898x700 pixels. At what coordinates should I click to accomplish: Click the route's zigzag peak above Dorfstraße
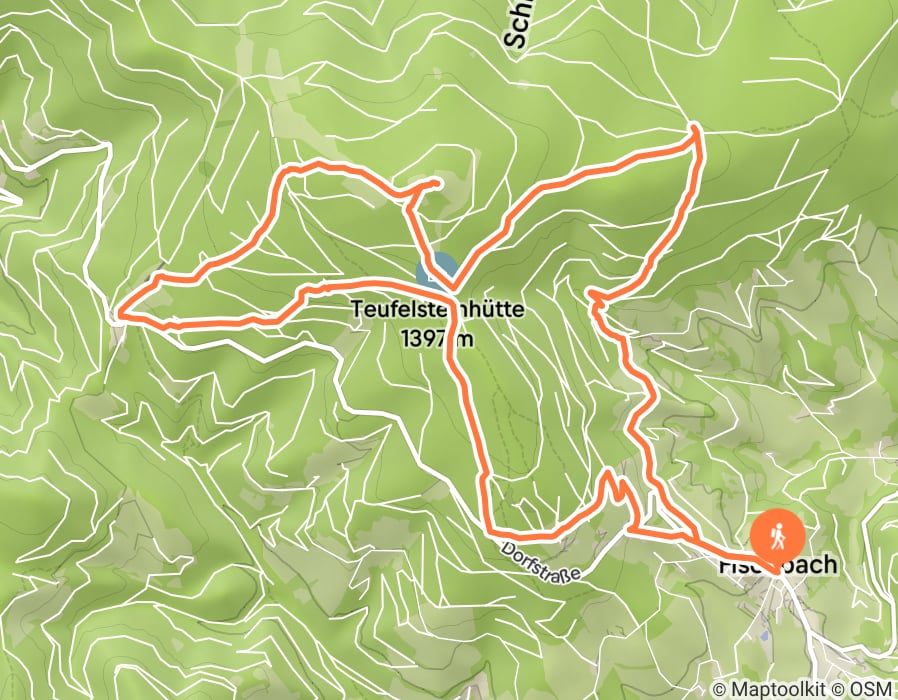tap(608, 471)
